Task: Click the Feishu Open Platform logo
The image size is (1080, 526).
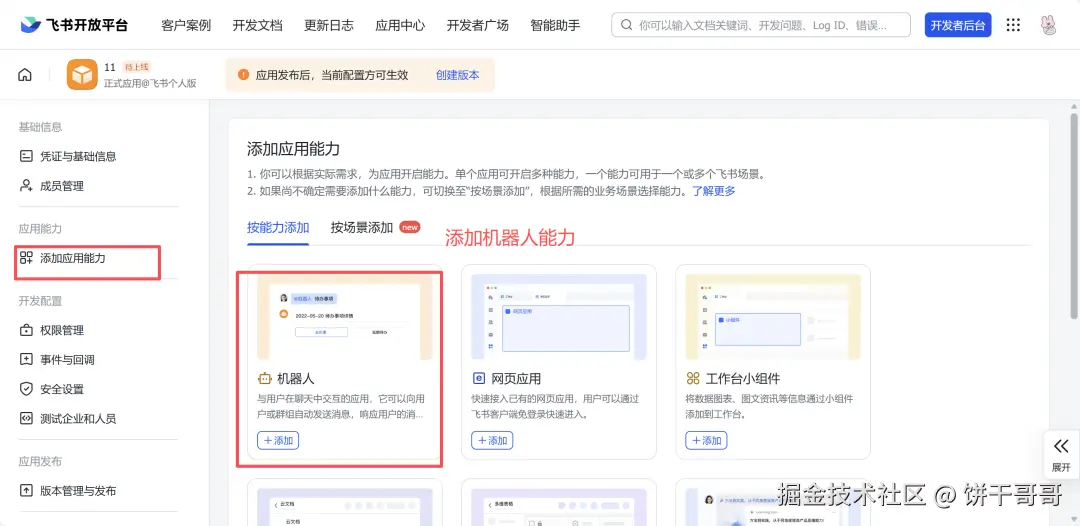Action: tap(74, 25)
